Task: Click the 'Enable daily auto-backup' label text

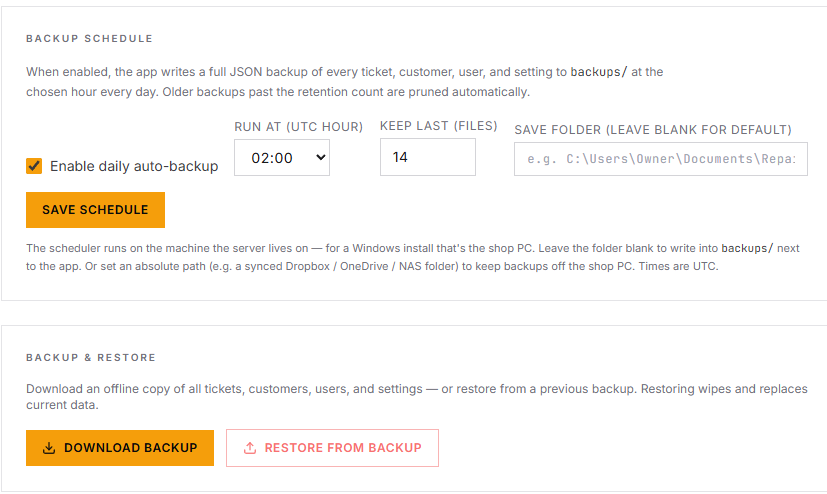Action: tap(134, 166)
